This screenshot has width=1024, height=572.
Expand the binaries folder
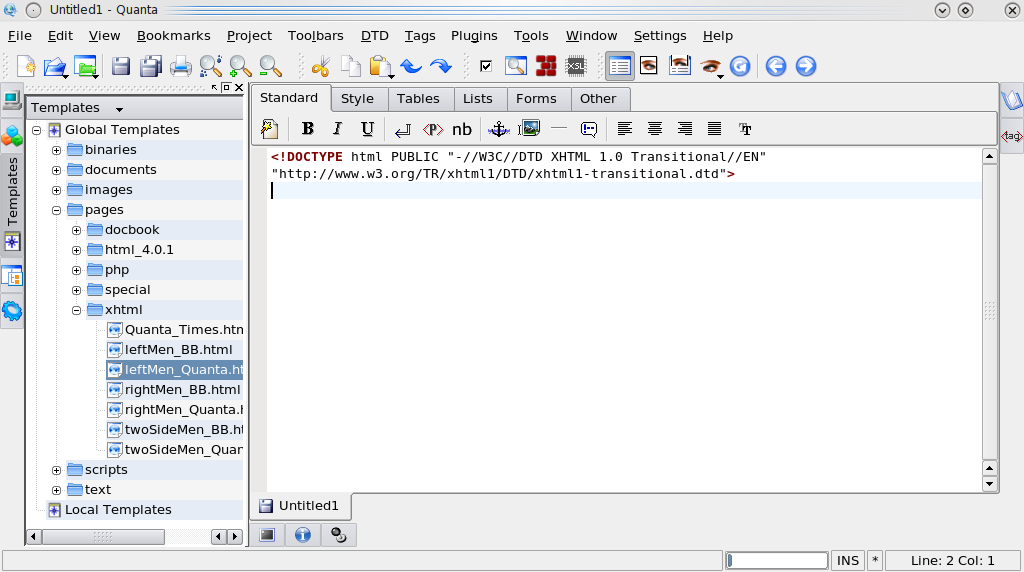click(x=57, y=150)
